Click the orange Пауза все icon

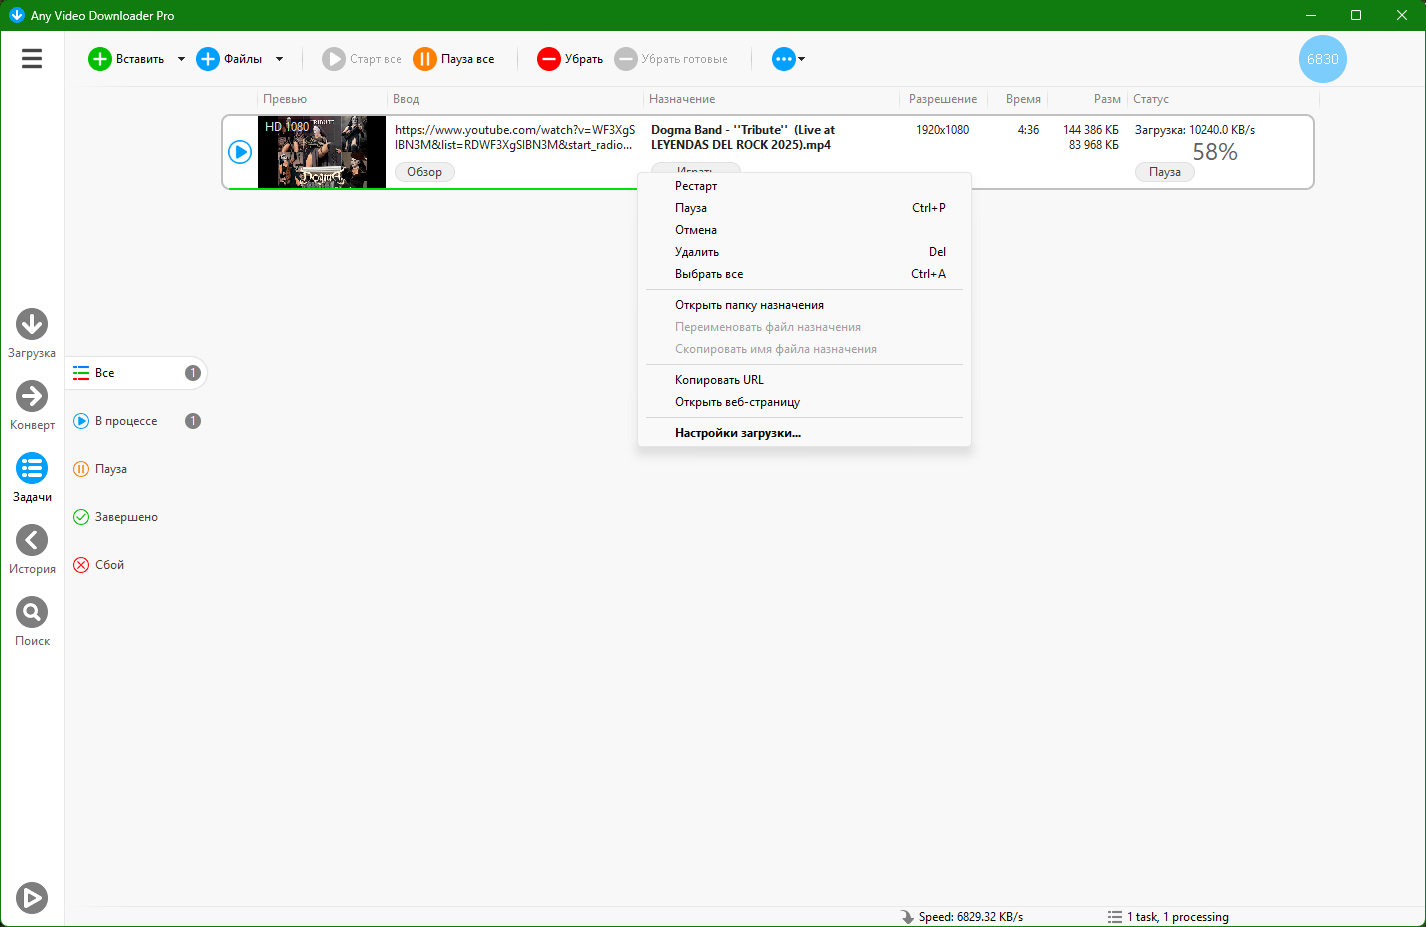point(425,59)
